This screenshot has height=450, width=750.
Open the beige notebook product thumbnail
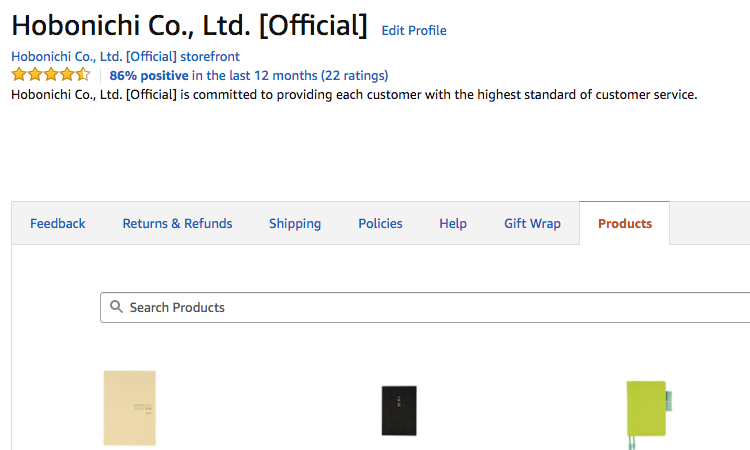click(x=130, y=408)
